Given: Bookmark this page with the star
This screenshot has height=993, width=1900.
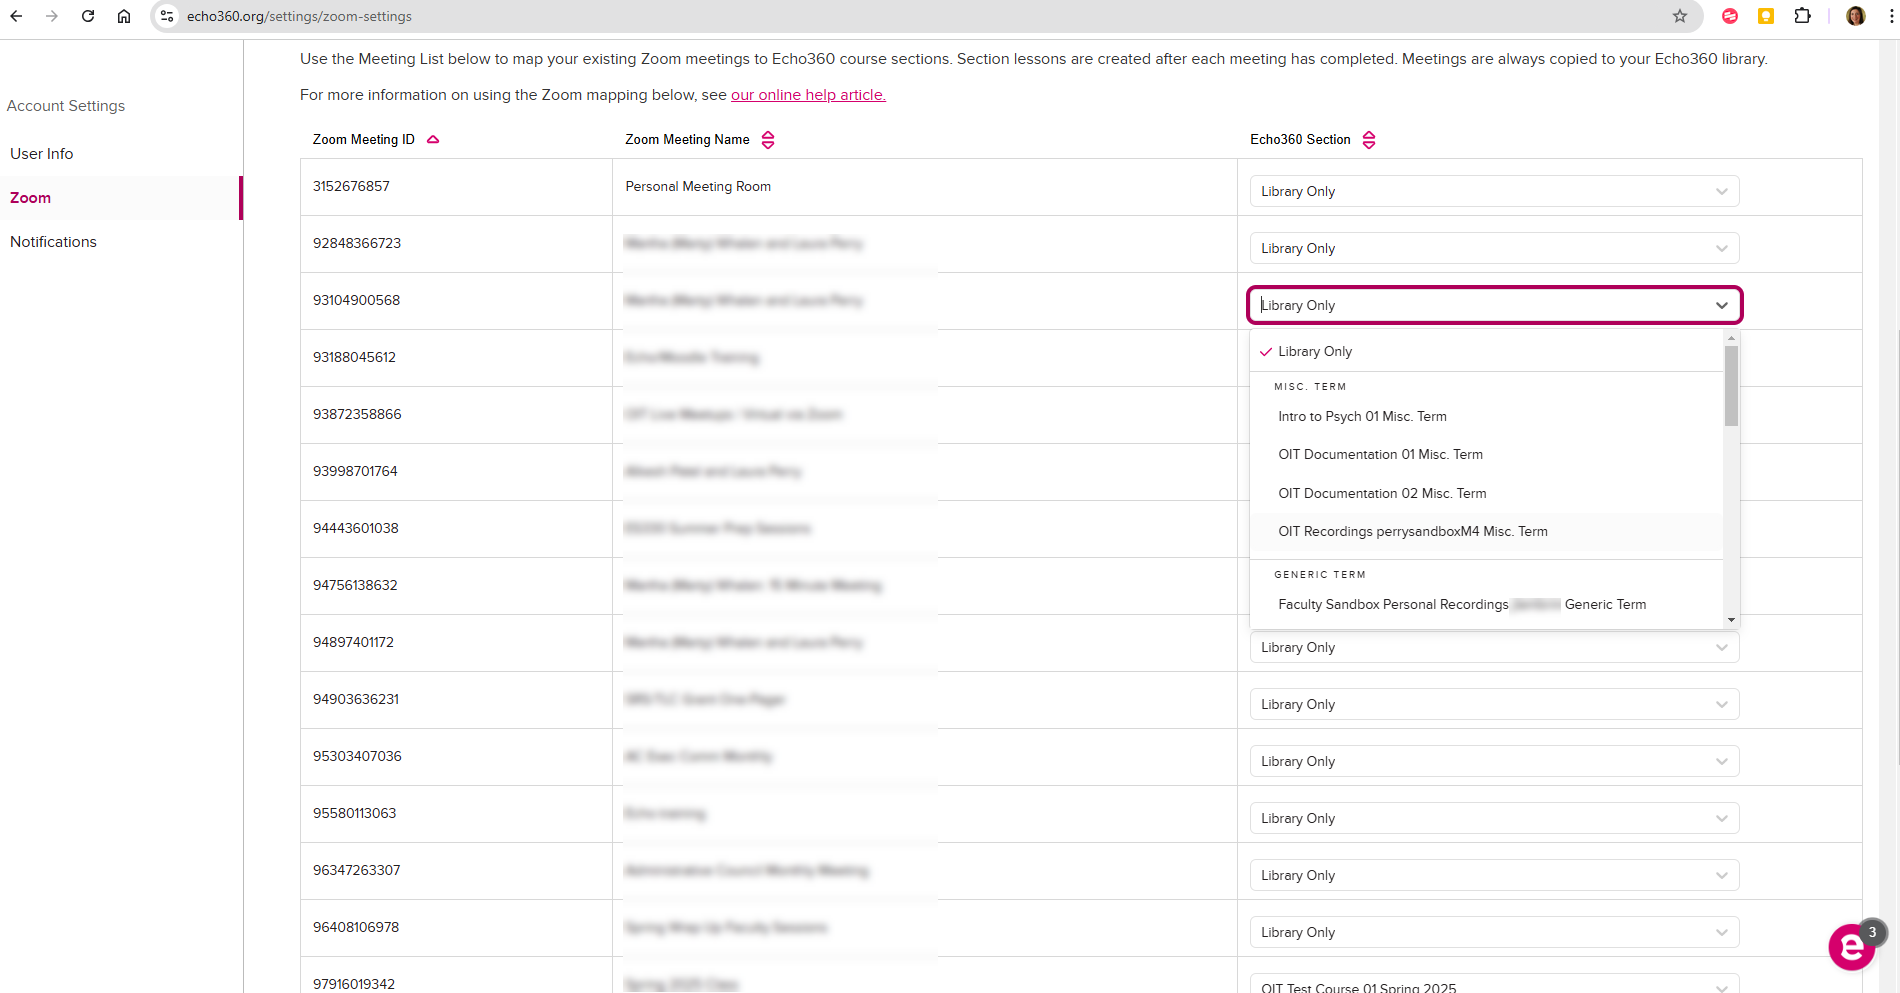Looking at the screenshot, I should (x=1680, y=16).
